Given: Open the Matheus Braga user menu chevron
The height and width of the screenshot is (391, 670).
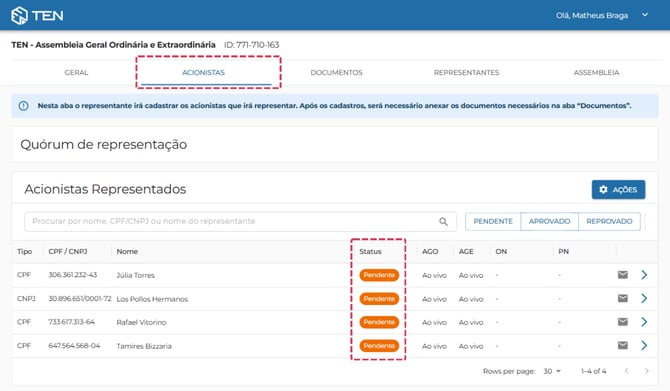Looking at the screenshot, I should pos(645,15).
